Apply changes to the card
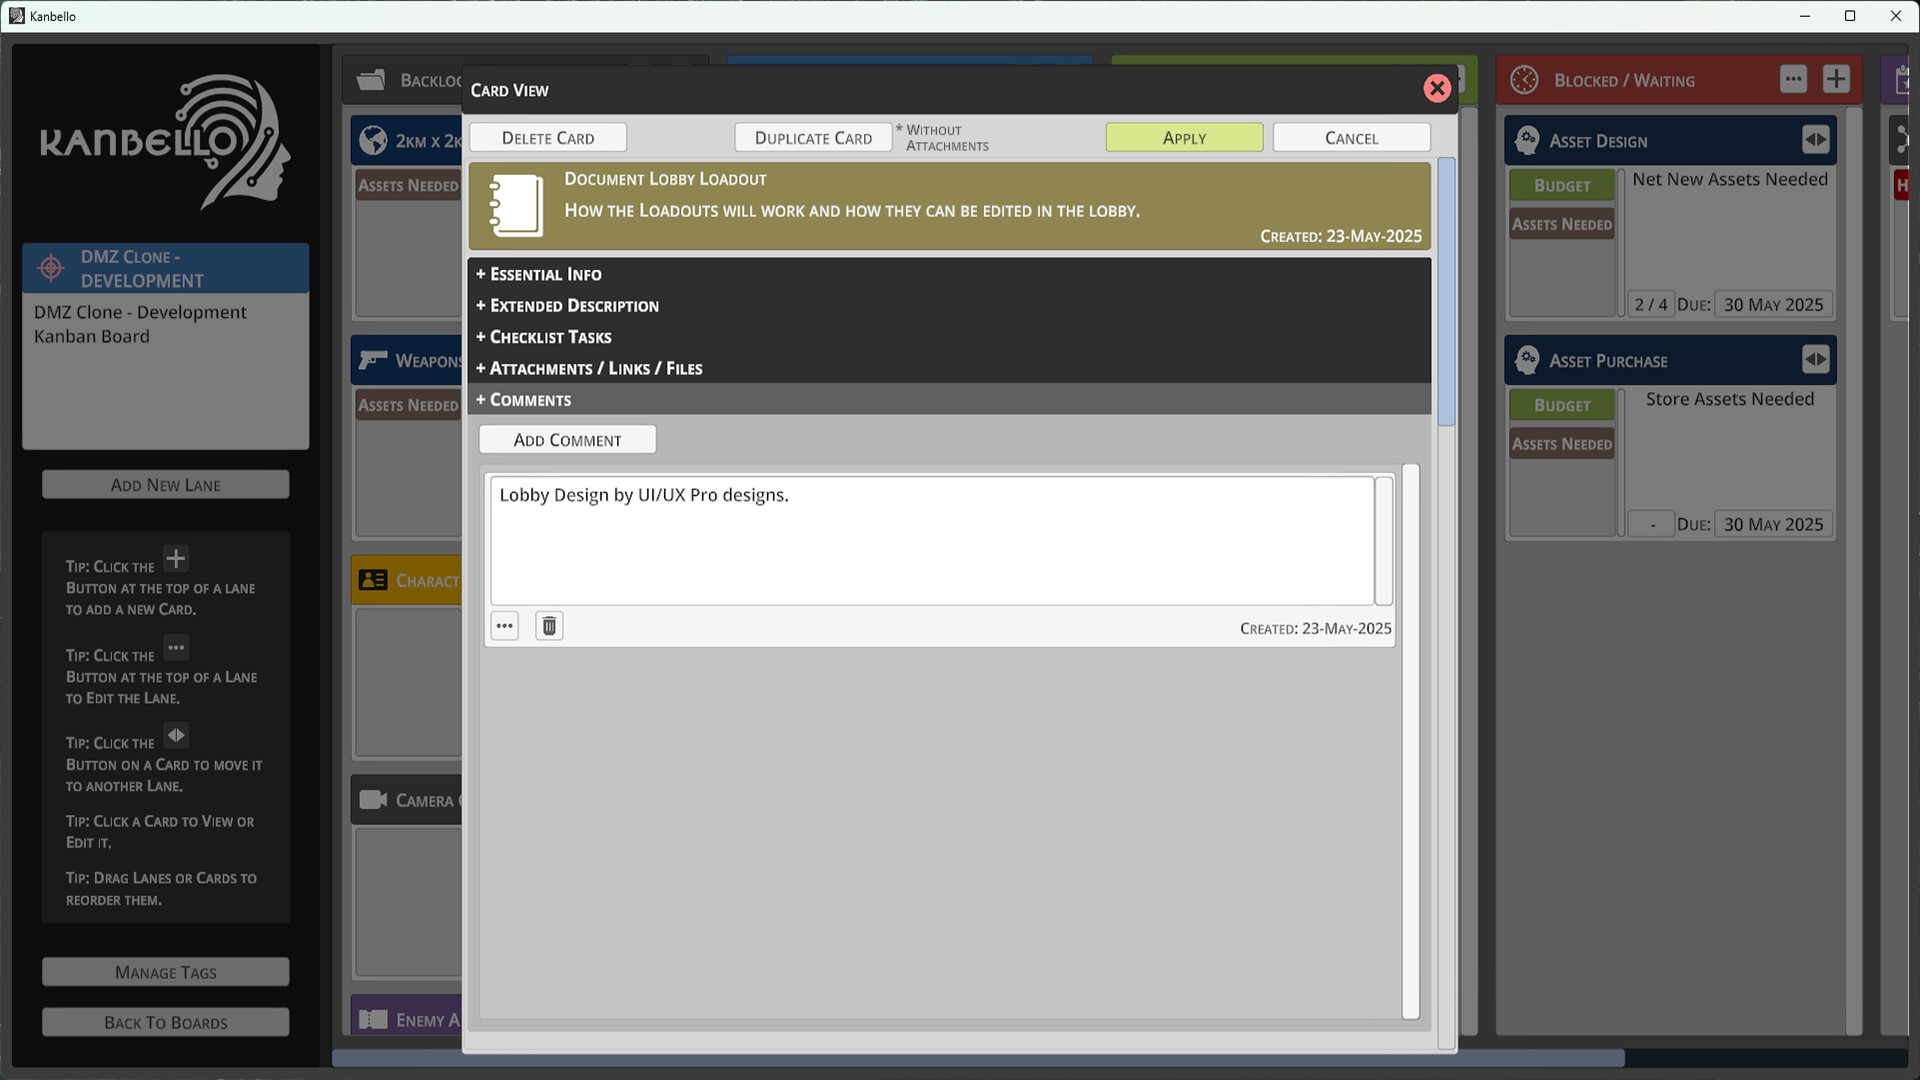This screenshot has width=1920, height=1080. 1184,137
